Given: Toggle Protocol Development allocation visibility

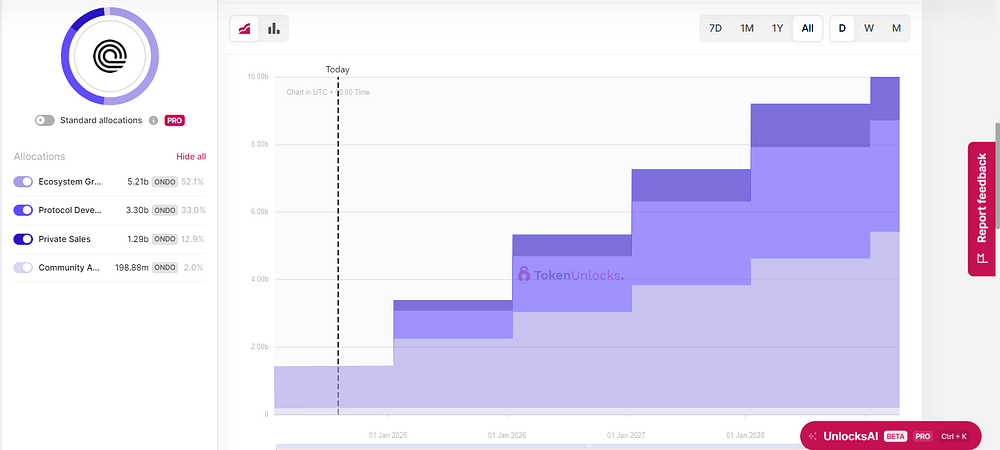Looking at the screenshot, I should [x=23, y=210].
